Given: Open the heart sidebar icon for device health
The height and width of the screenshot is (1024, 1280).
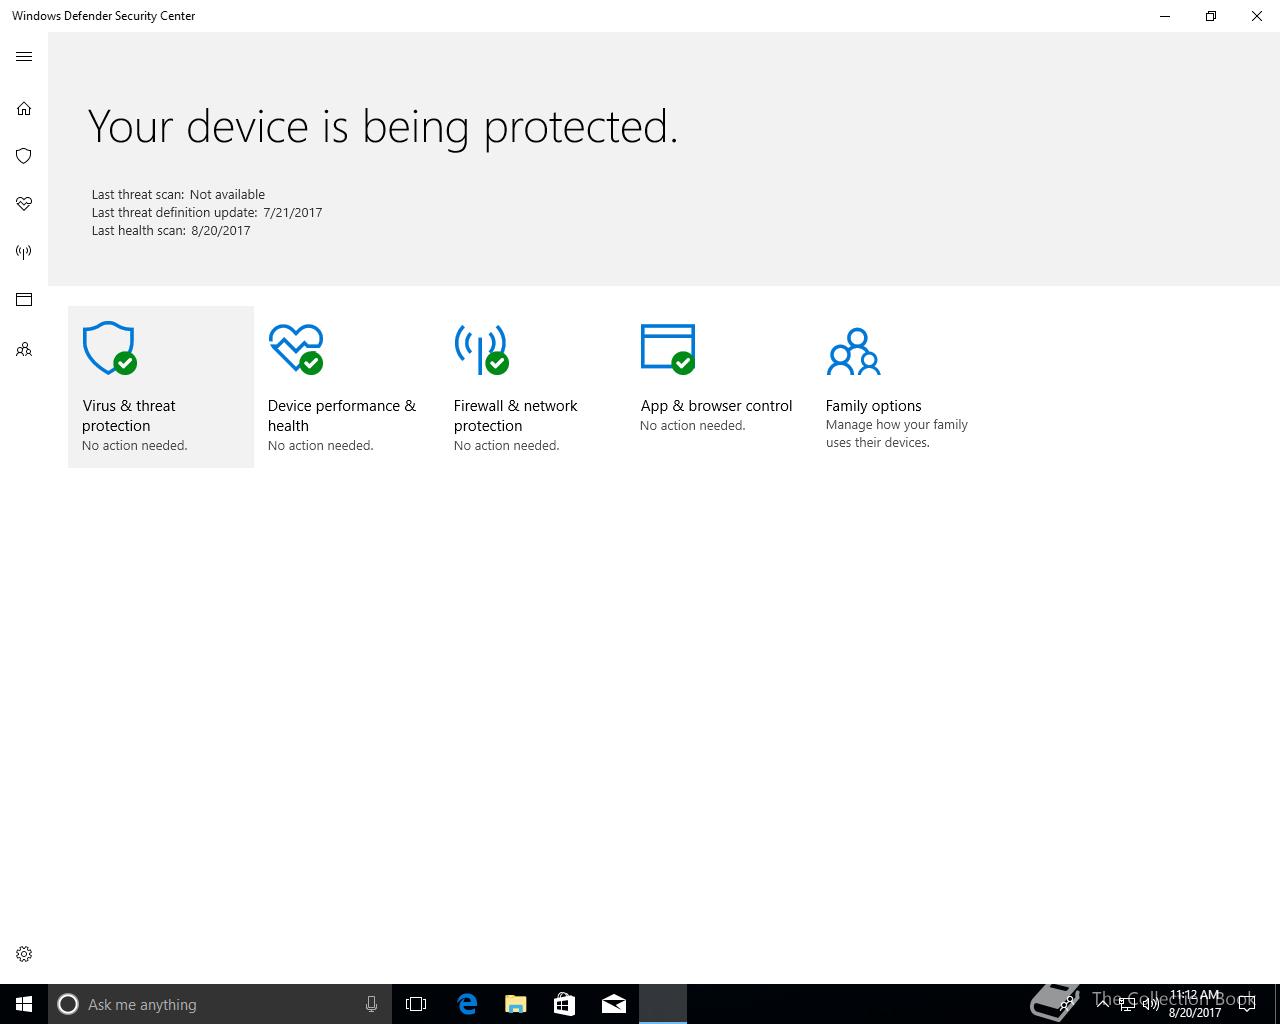Looking at the screenshot, I should 24,204.
